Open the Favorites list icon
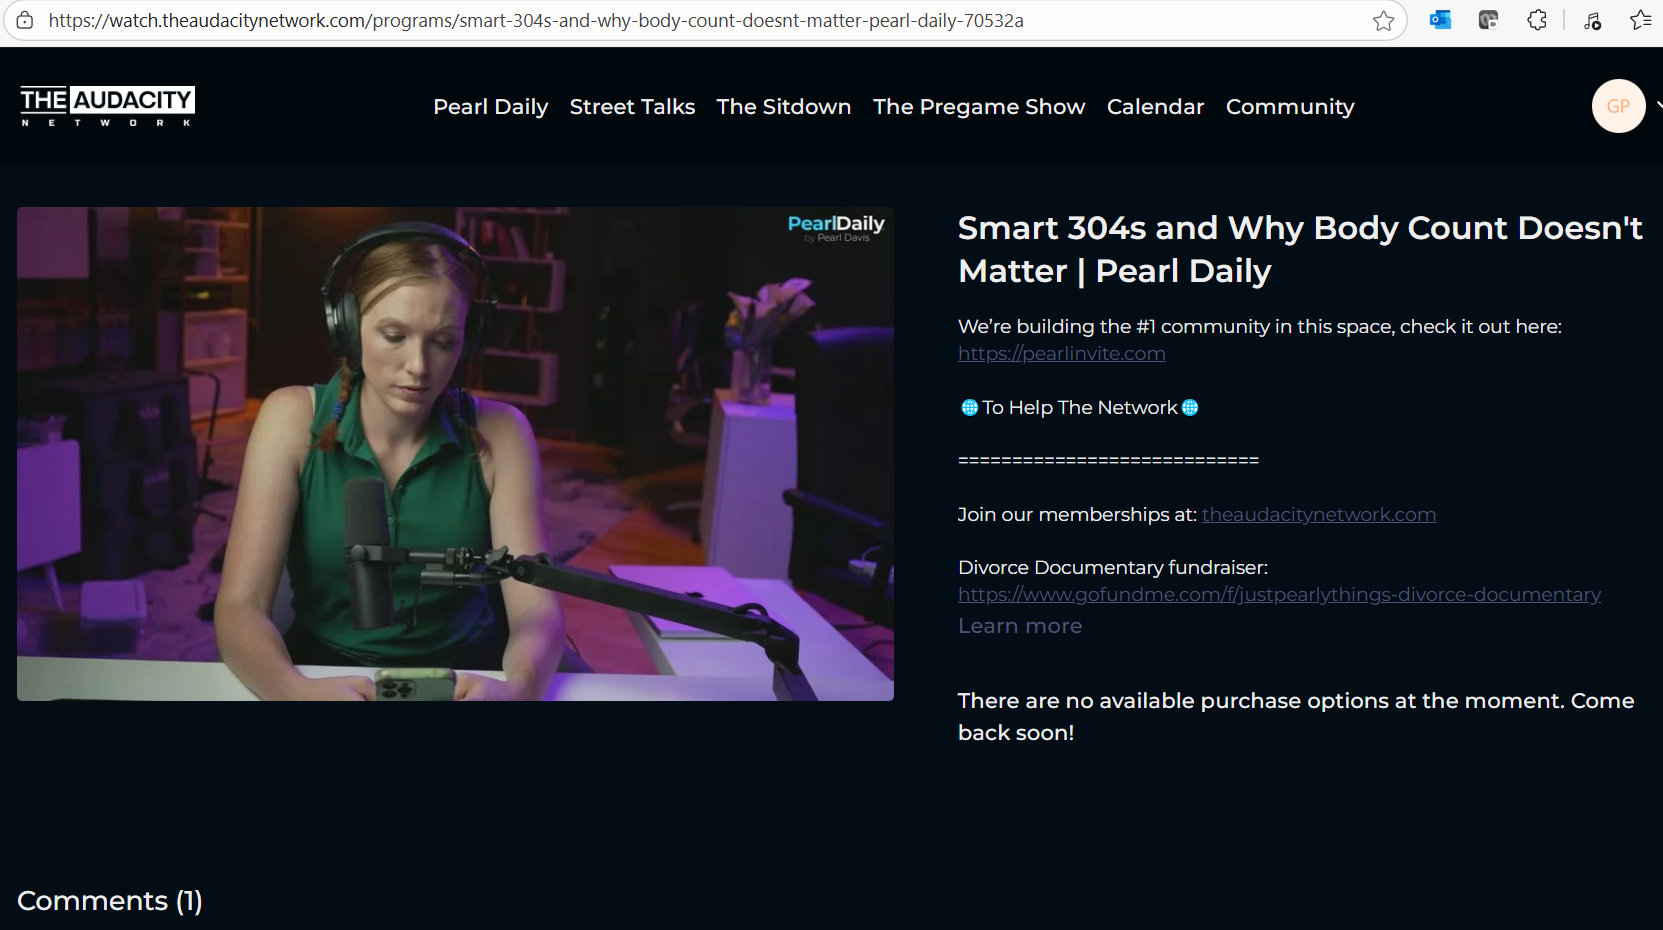 1640,20
